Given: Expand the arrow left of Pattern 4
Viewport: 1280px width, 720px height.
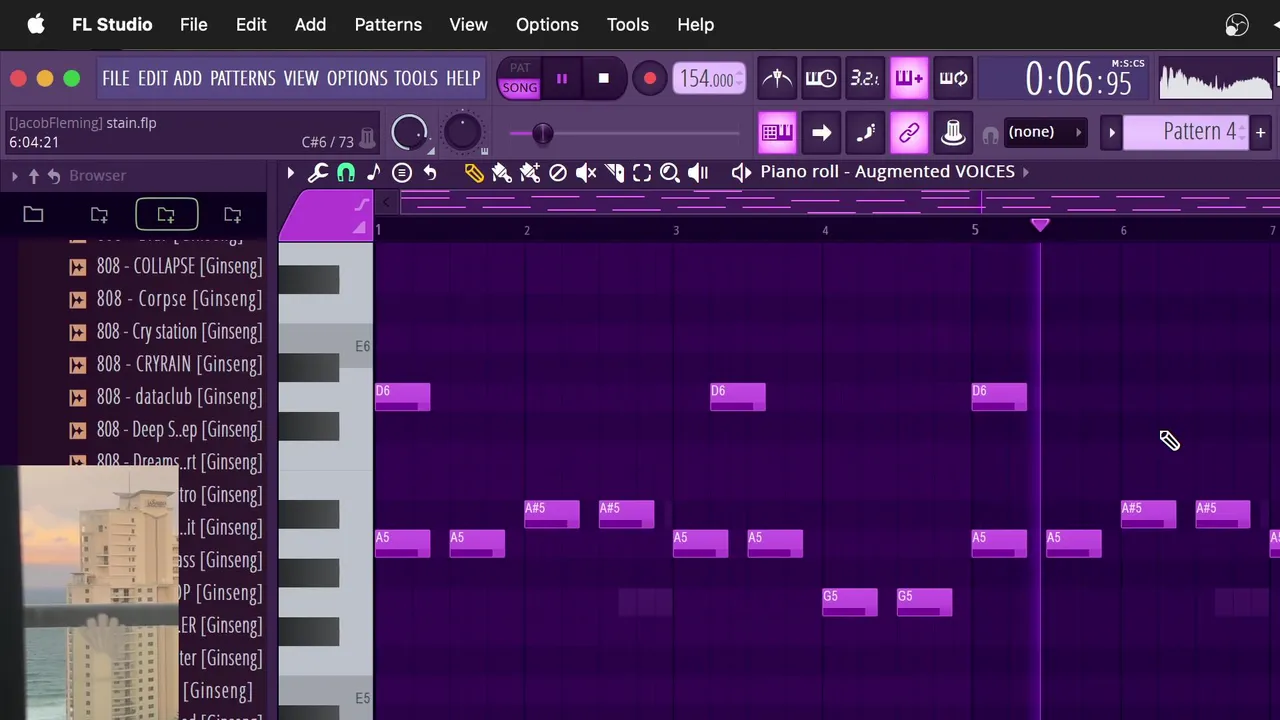Looking at the screenshot, I should coord(1111,132).
